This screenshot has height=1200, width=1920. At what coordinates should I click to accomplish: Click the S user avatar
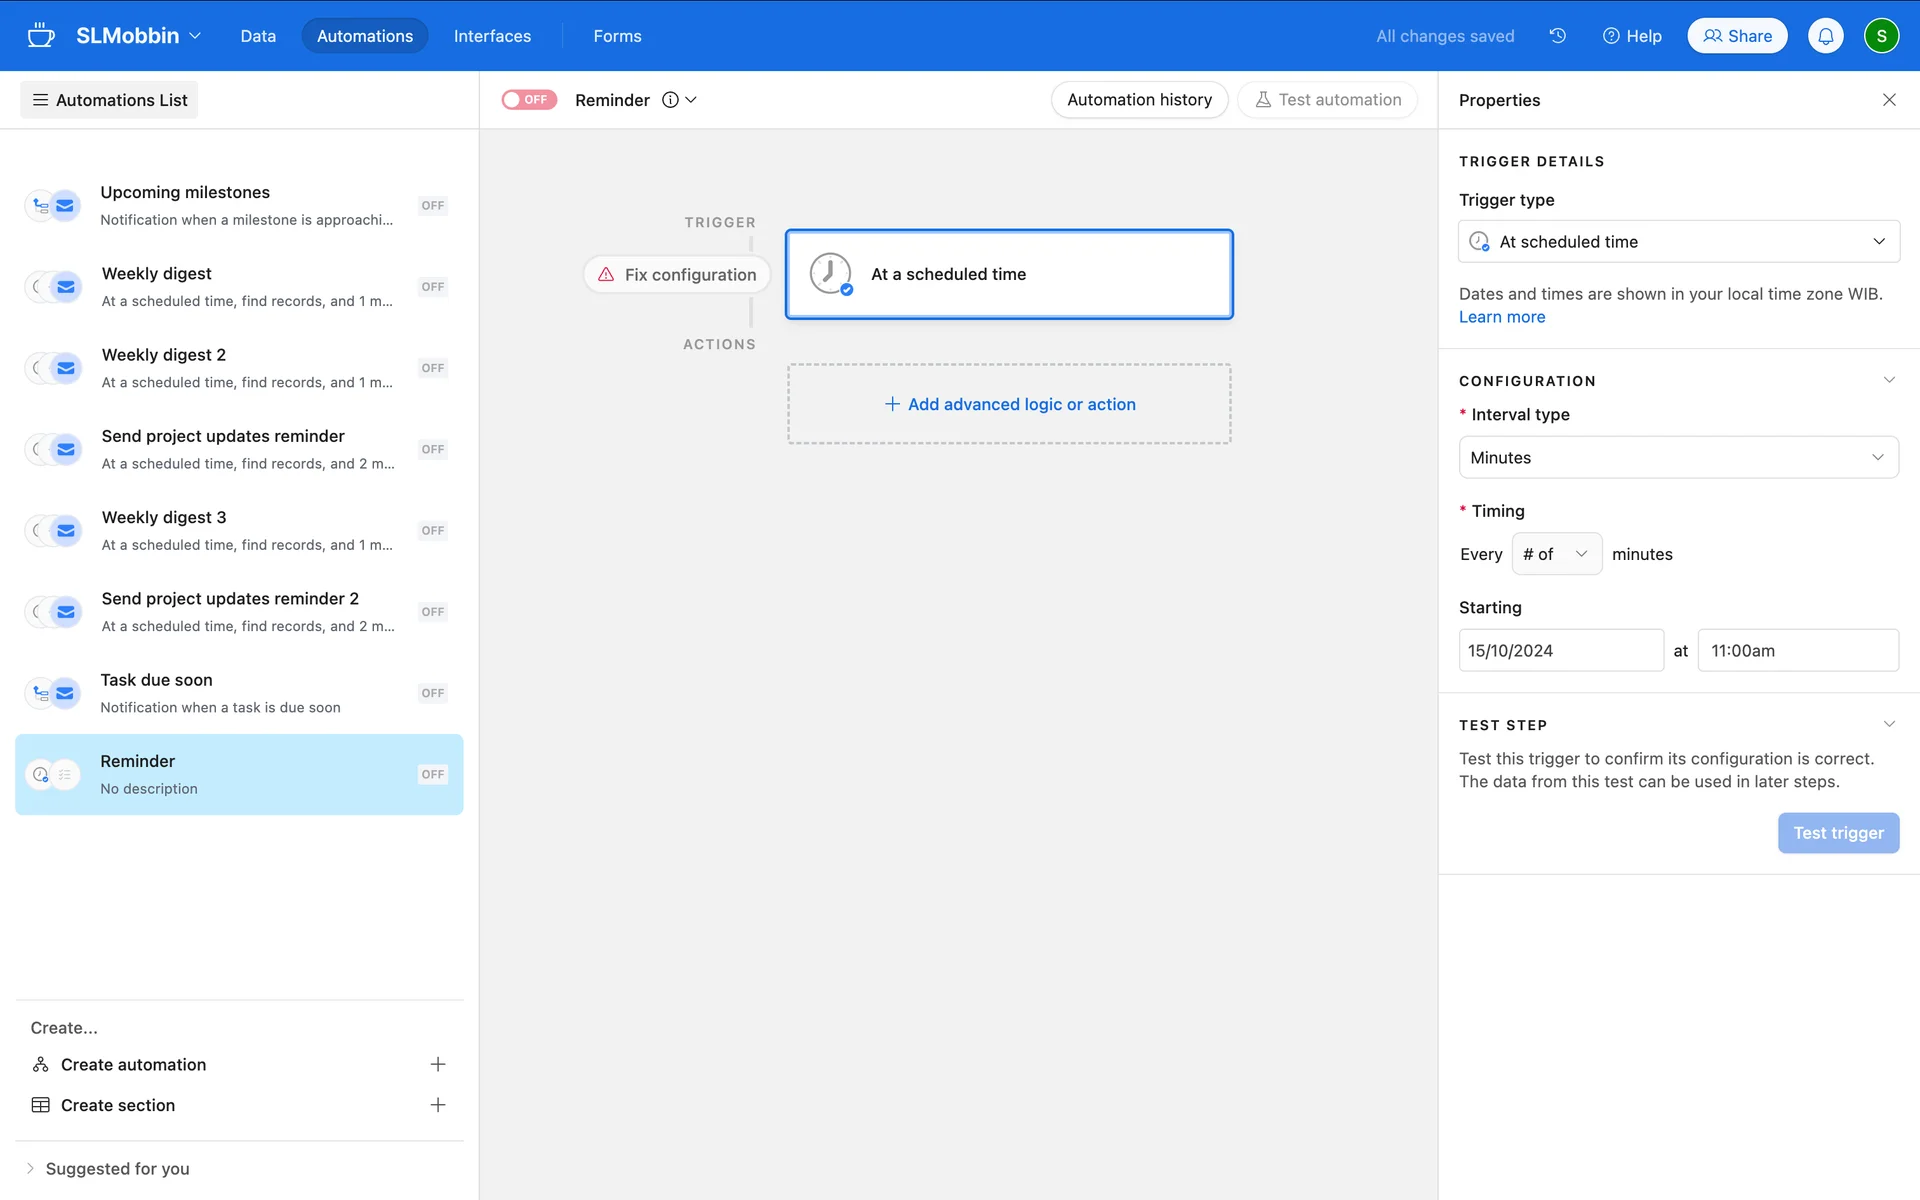click(x=1881, y=36)
